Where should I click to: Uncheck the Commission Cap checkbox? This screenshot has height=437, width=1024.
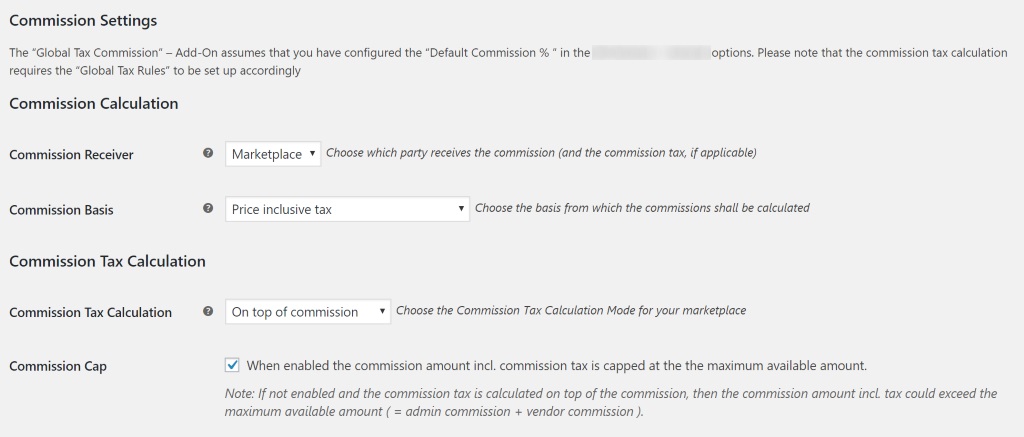[232, 365]
